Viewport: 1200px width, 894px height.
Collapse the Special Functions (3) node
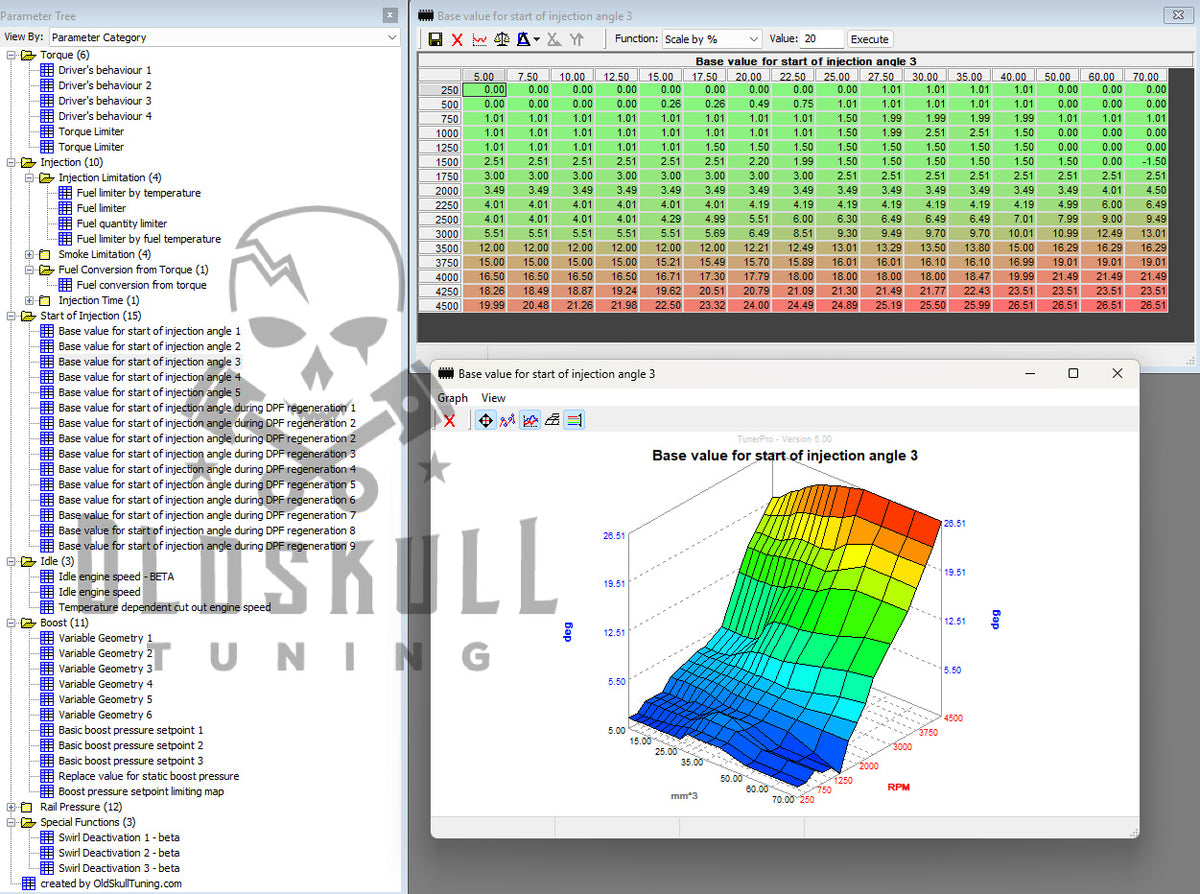(x=11, y=822)
